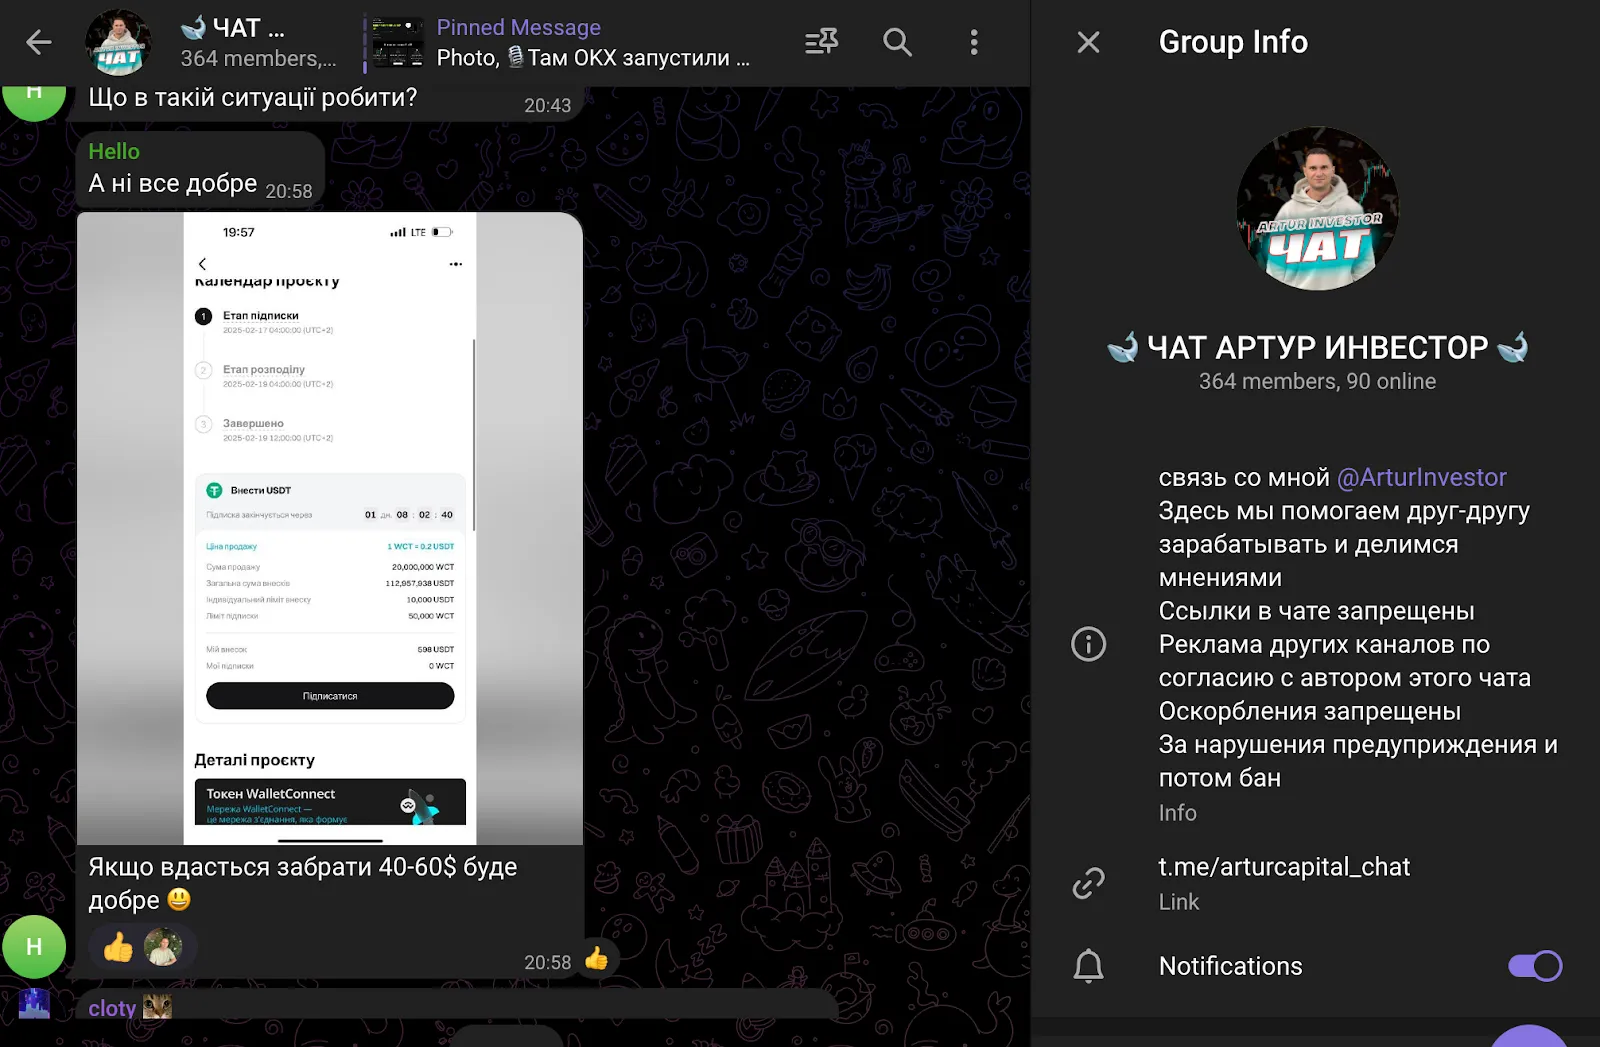Toggle the Notifications switch off

coord(1535,966)
